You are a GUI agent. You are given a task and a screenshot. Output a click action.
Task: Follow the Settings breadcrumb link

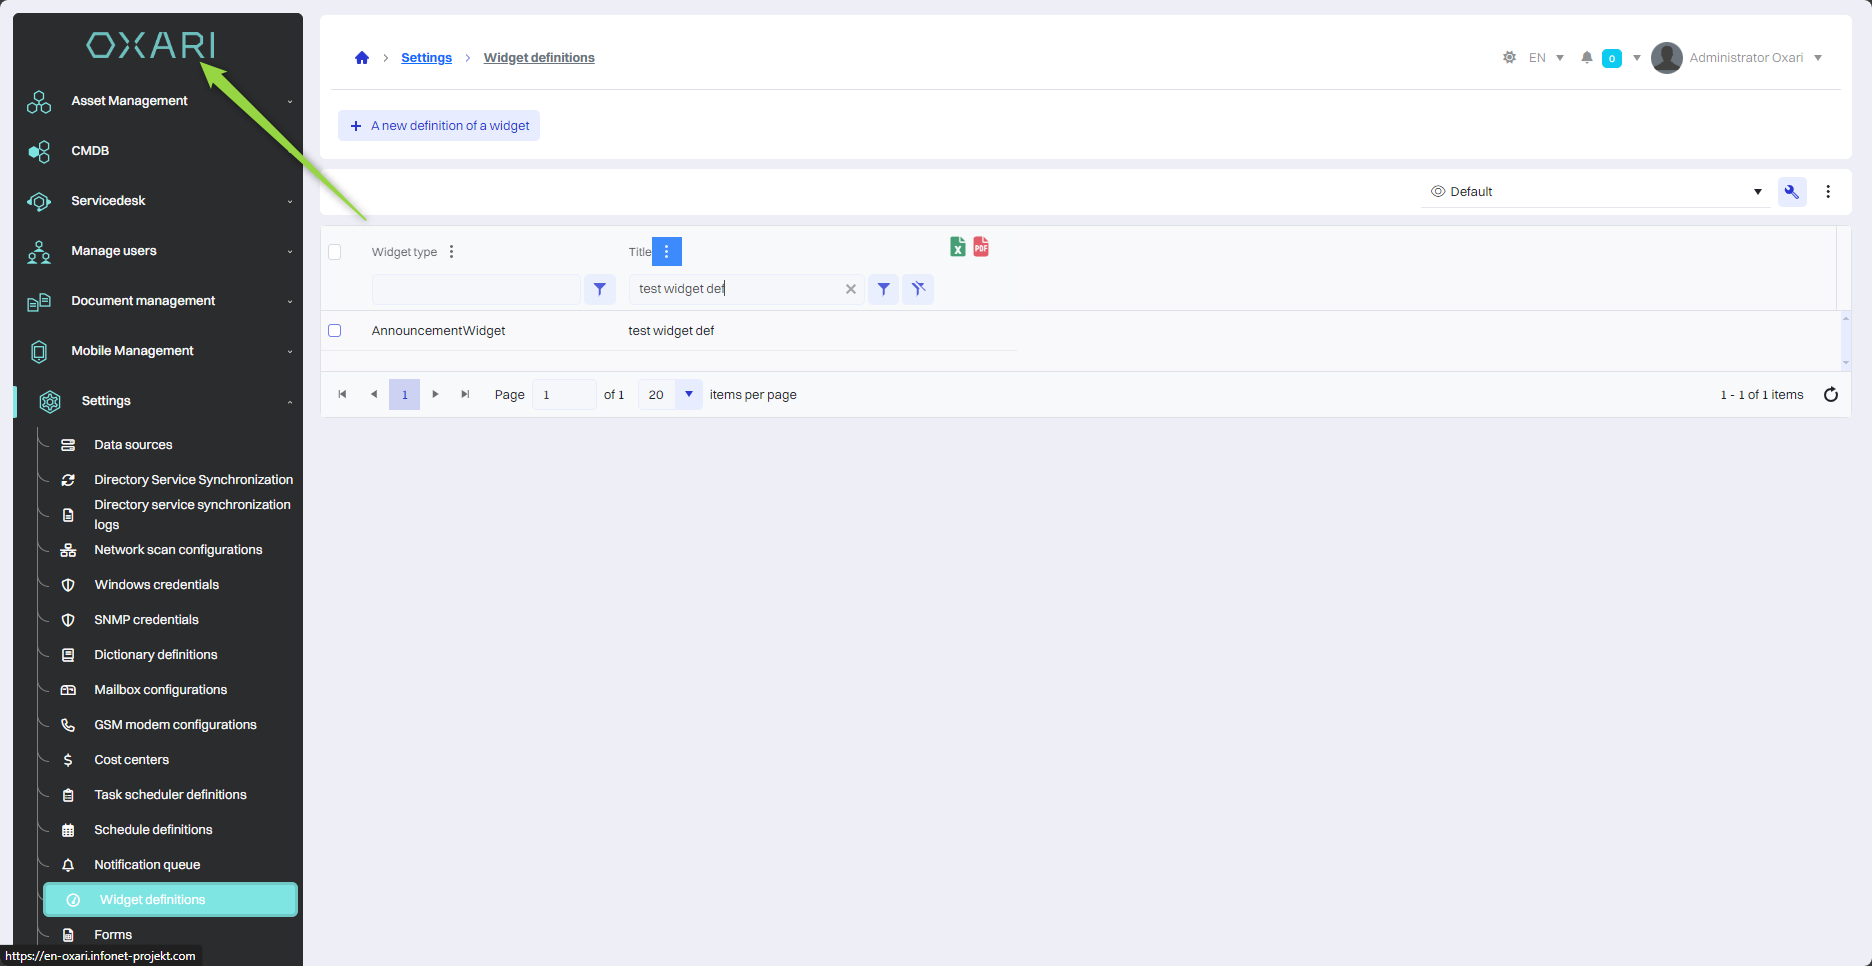426,58
